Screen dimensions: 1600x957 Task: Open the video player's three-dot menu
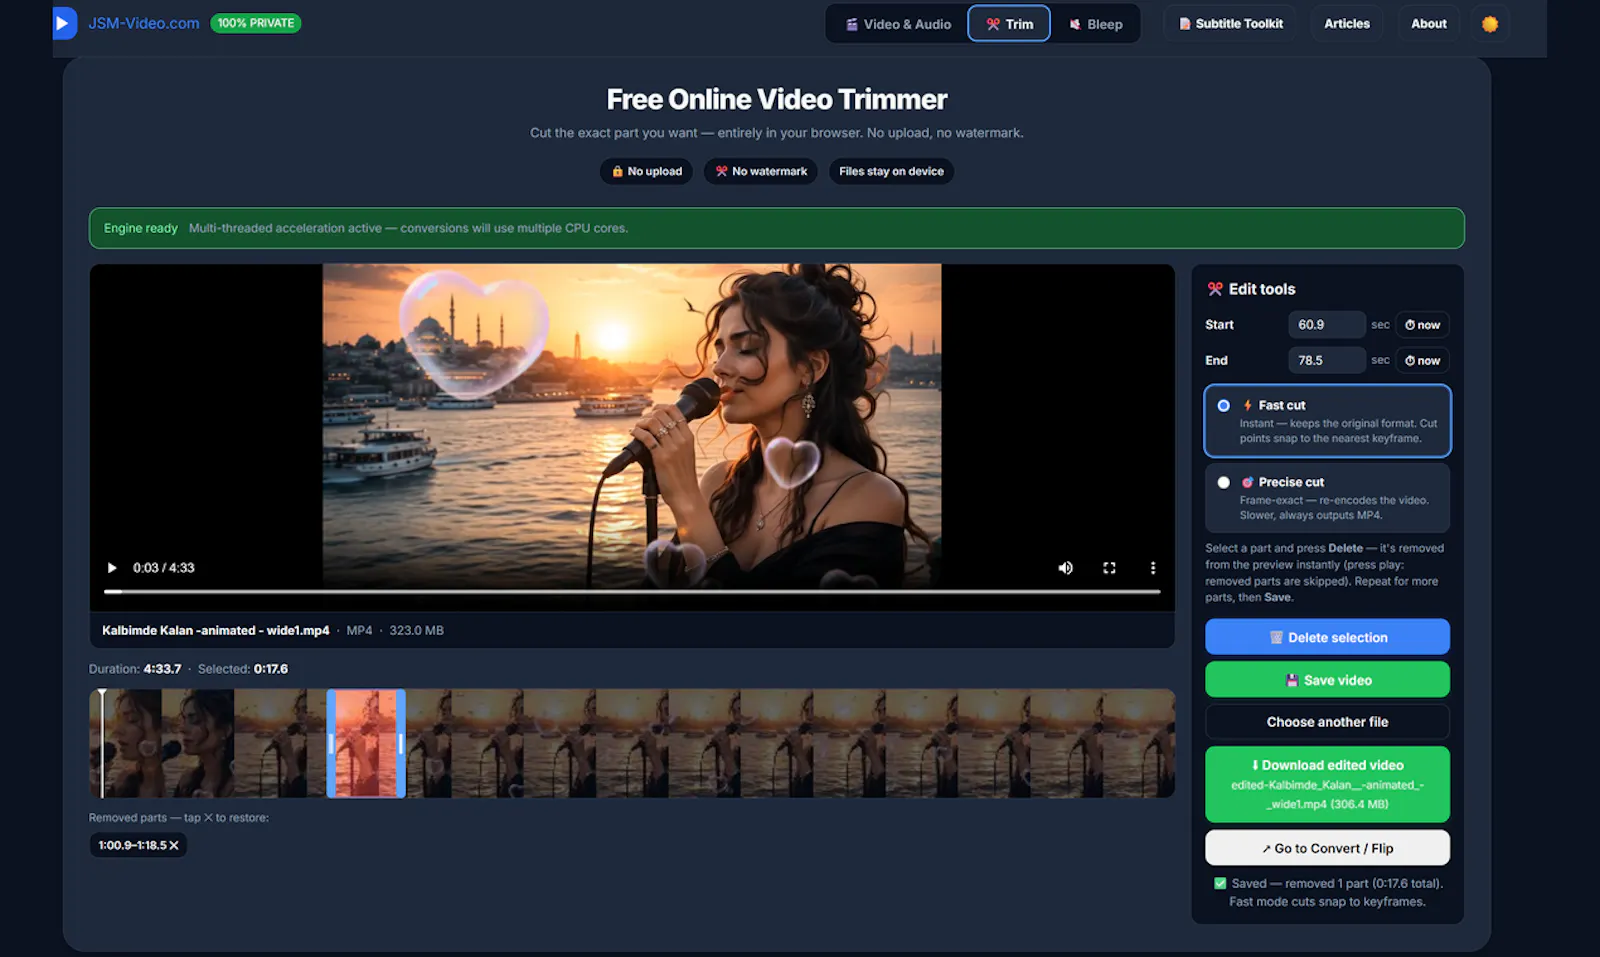[x=1153, y=568]
